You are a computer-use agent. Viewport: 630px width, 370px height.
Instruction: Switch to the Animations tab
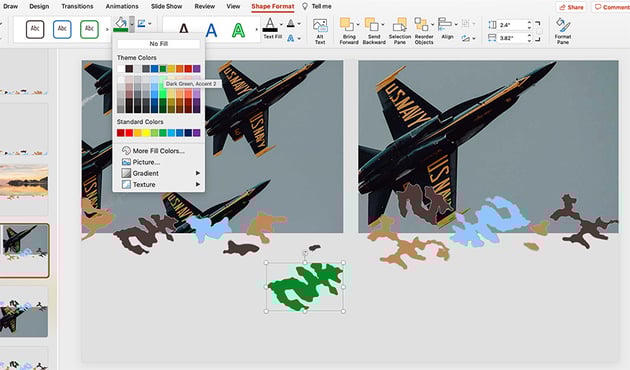pos(122,6)
